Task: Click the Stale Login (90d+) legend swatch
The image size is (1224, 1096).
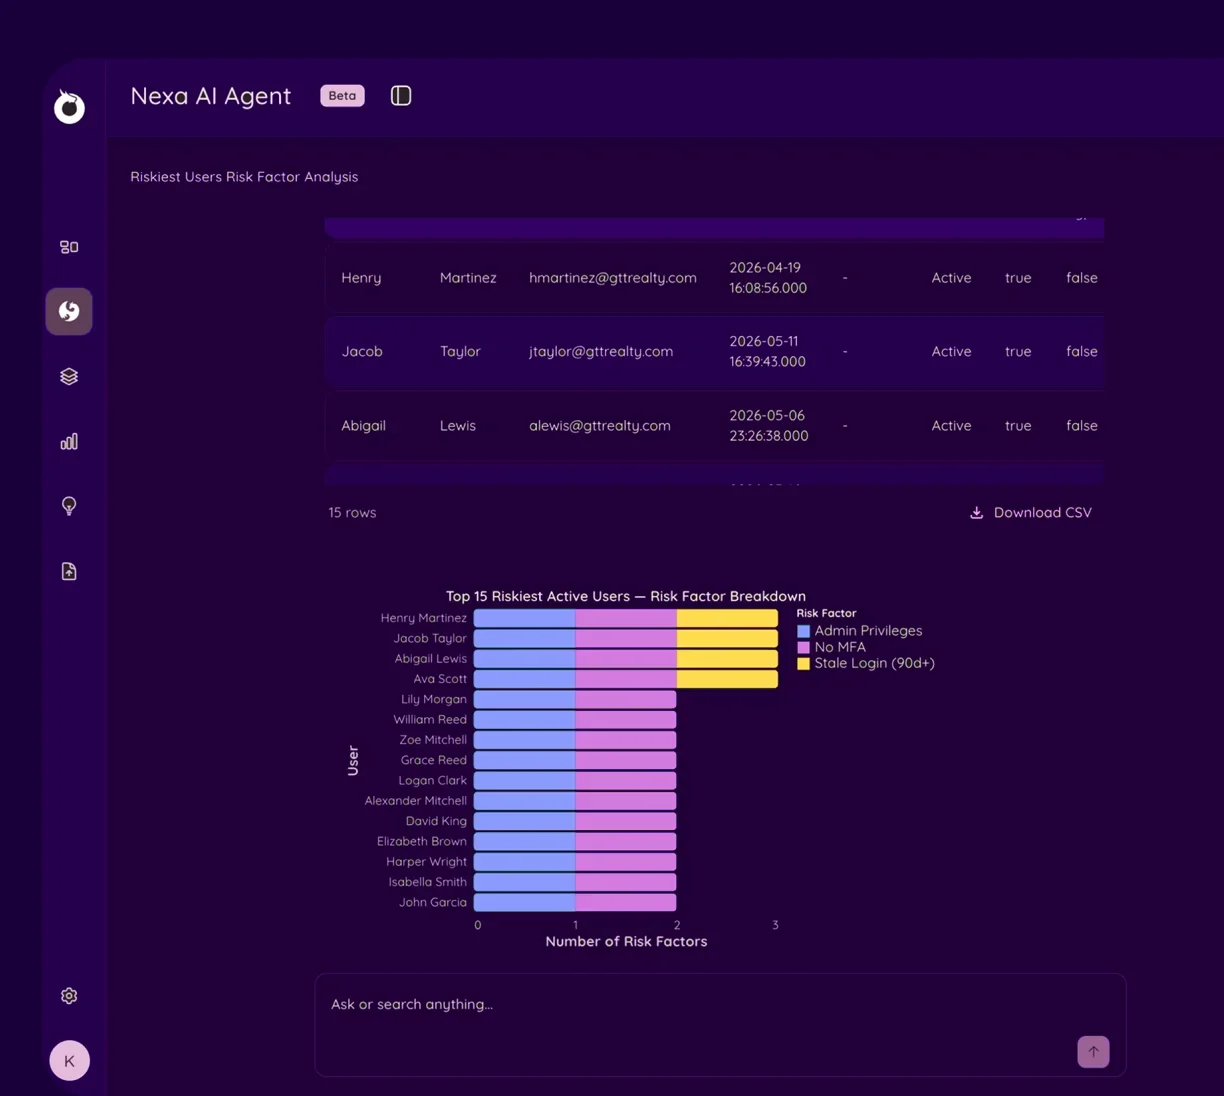Action: 803,663
